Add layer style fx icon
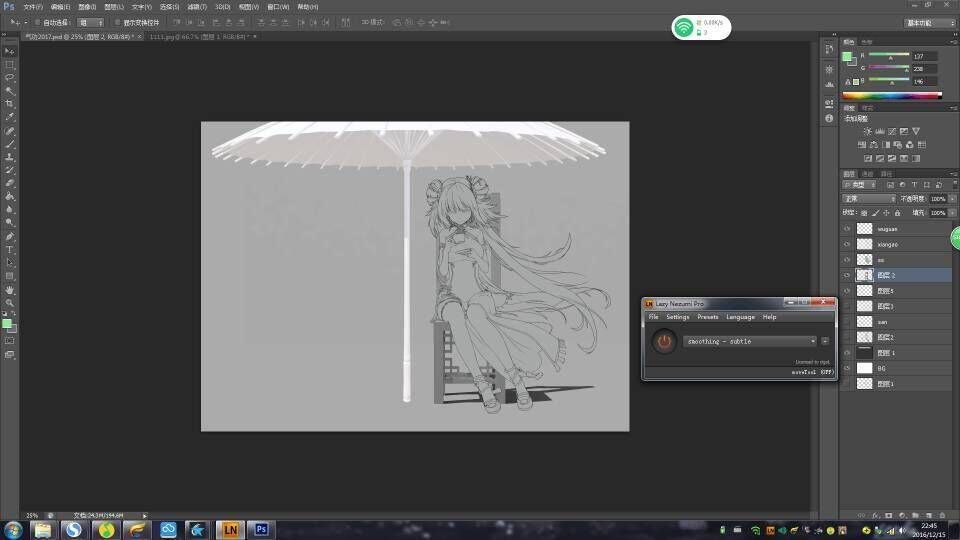The width and height of the screenshot is (960, 540). click(876, 516)
